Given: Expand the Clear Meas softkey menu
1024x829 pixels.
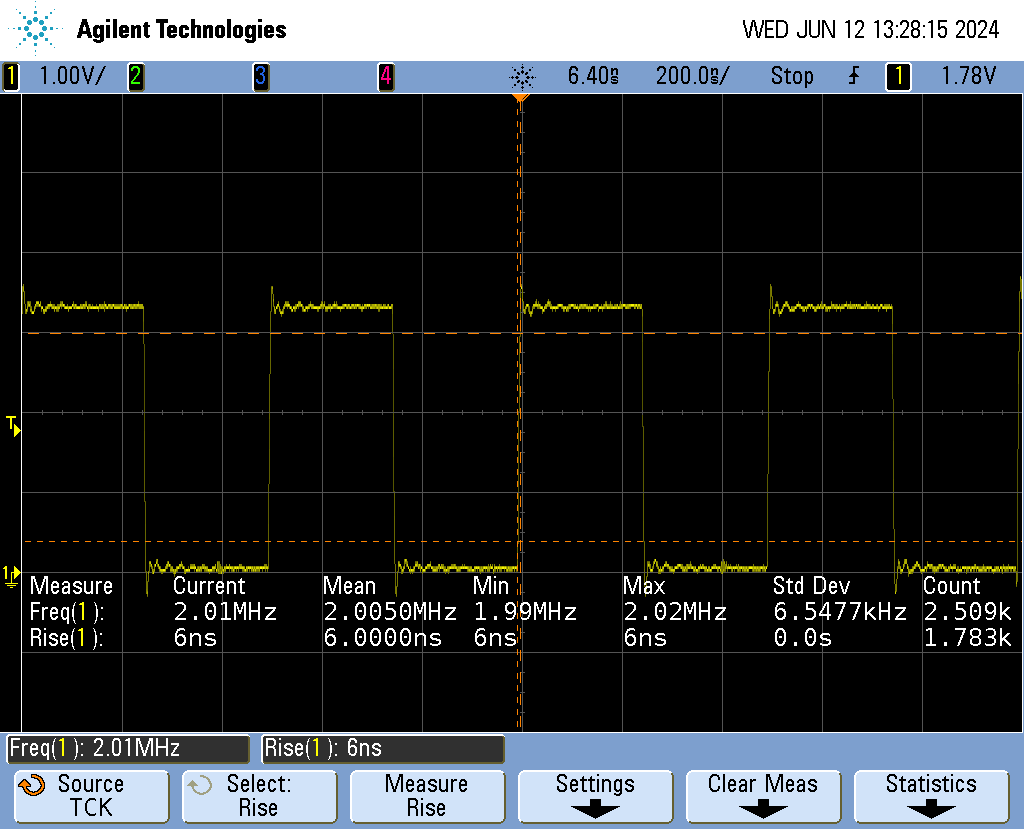Looking at the screenshot, I should (x=762, y=796).
